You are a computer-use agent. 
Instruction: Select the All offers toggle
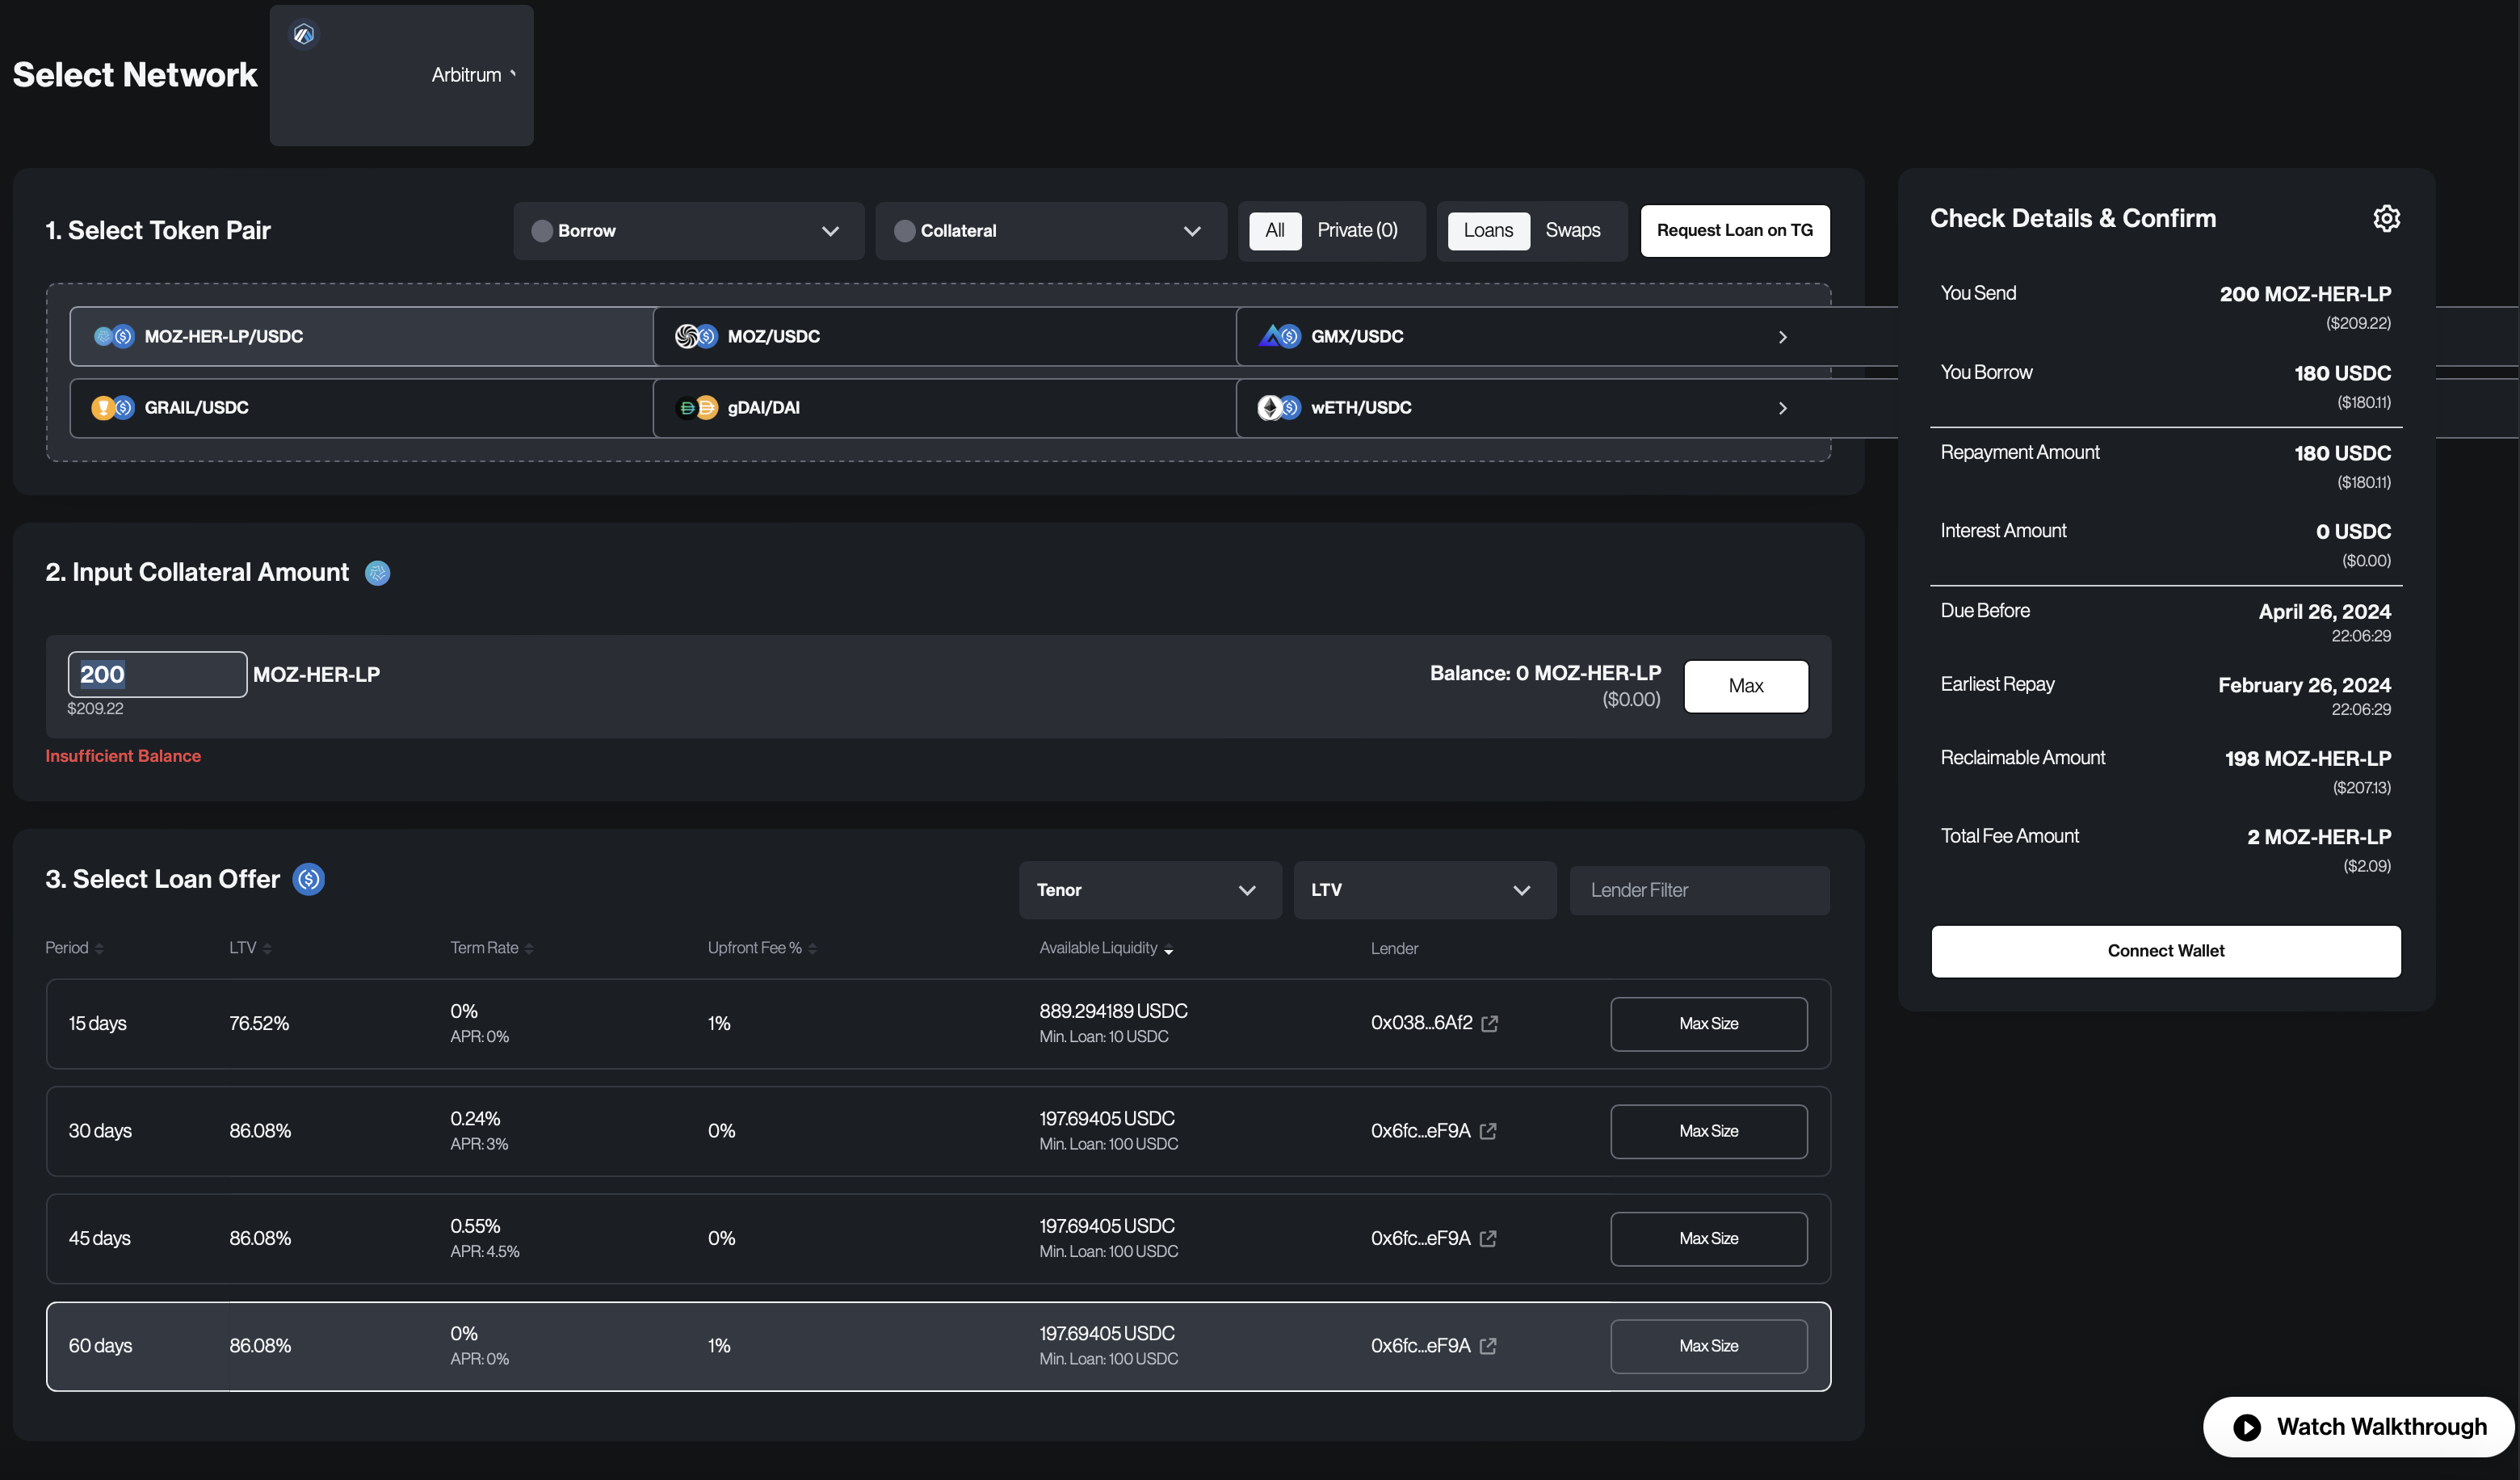[x=1275, y=231]
